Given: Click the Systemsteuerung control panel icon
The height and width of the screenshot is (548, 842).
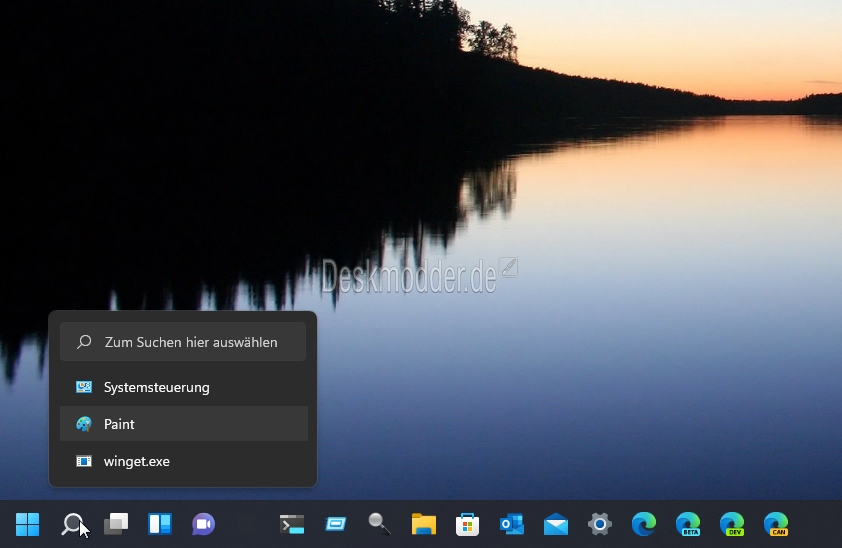Looking at the screenshot, I should (84, 387).
